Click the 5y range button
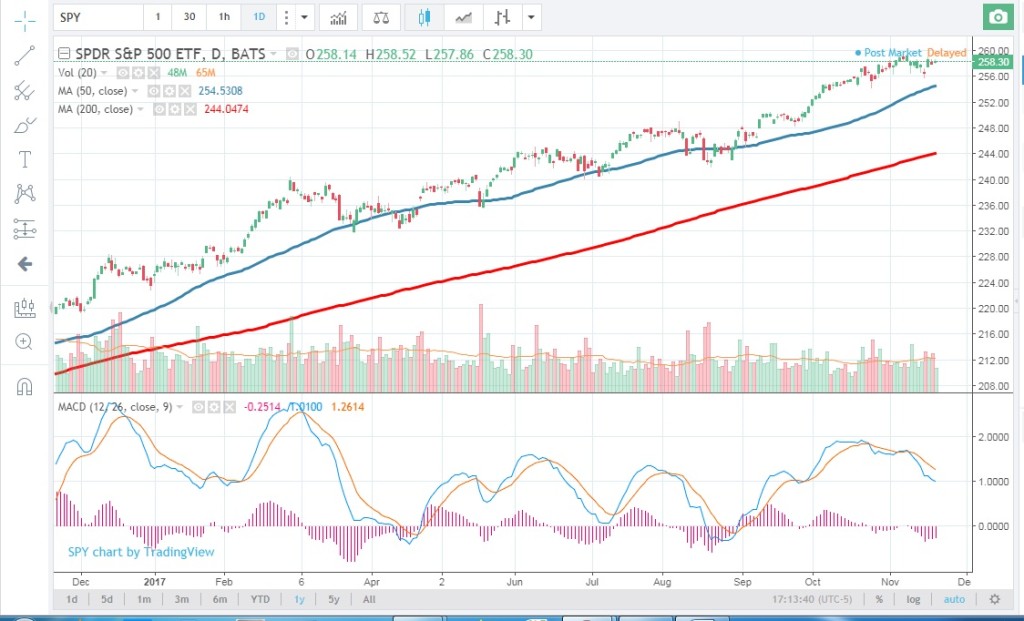Image resolution: width=1024 pixels, height=621 pixels. [332, 599]
